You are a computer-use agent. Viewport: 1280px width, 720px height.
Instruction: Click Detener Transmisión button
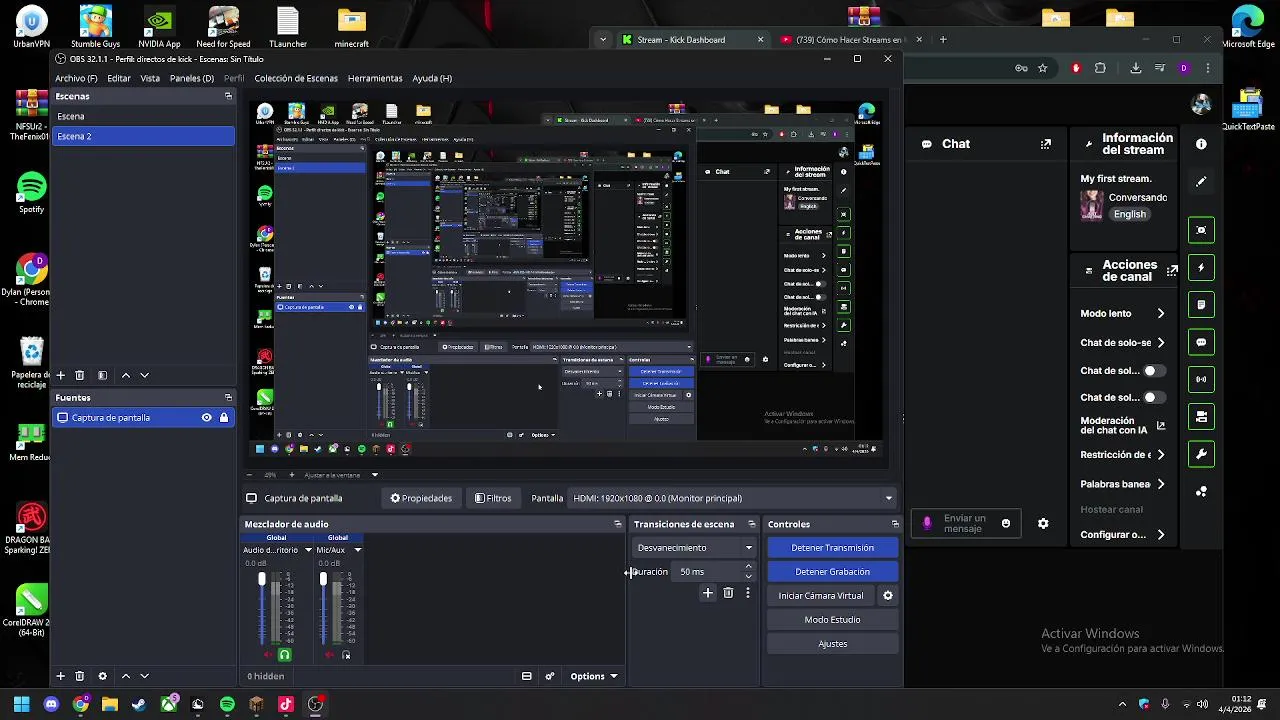click(832, 548)
